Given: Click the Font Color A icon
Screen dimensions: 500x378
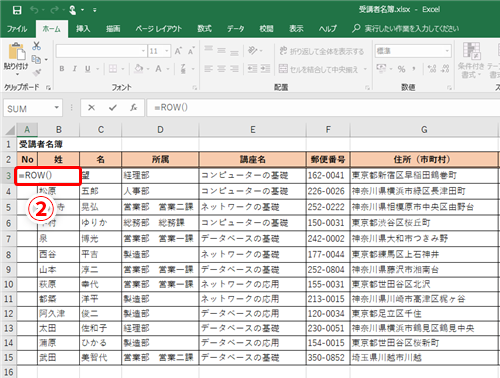Looking at the screenshot, I should [158, 69].
